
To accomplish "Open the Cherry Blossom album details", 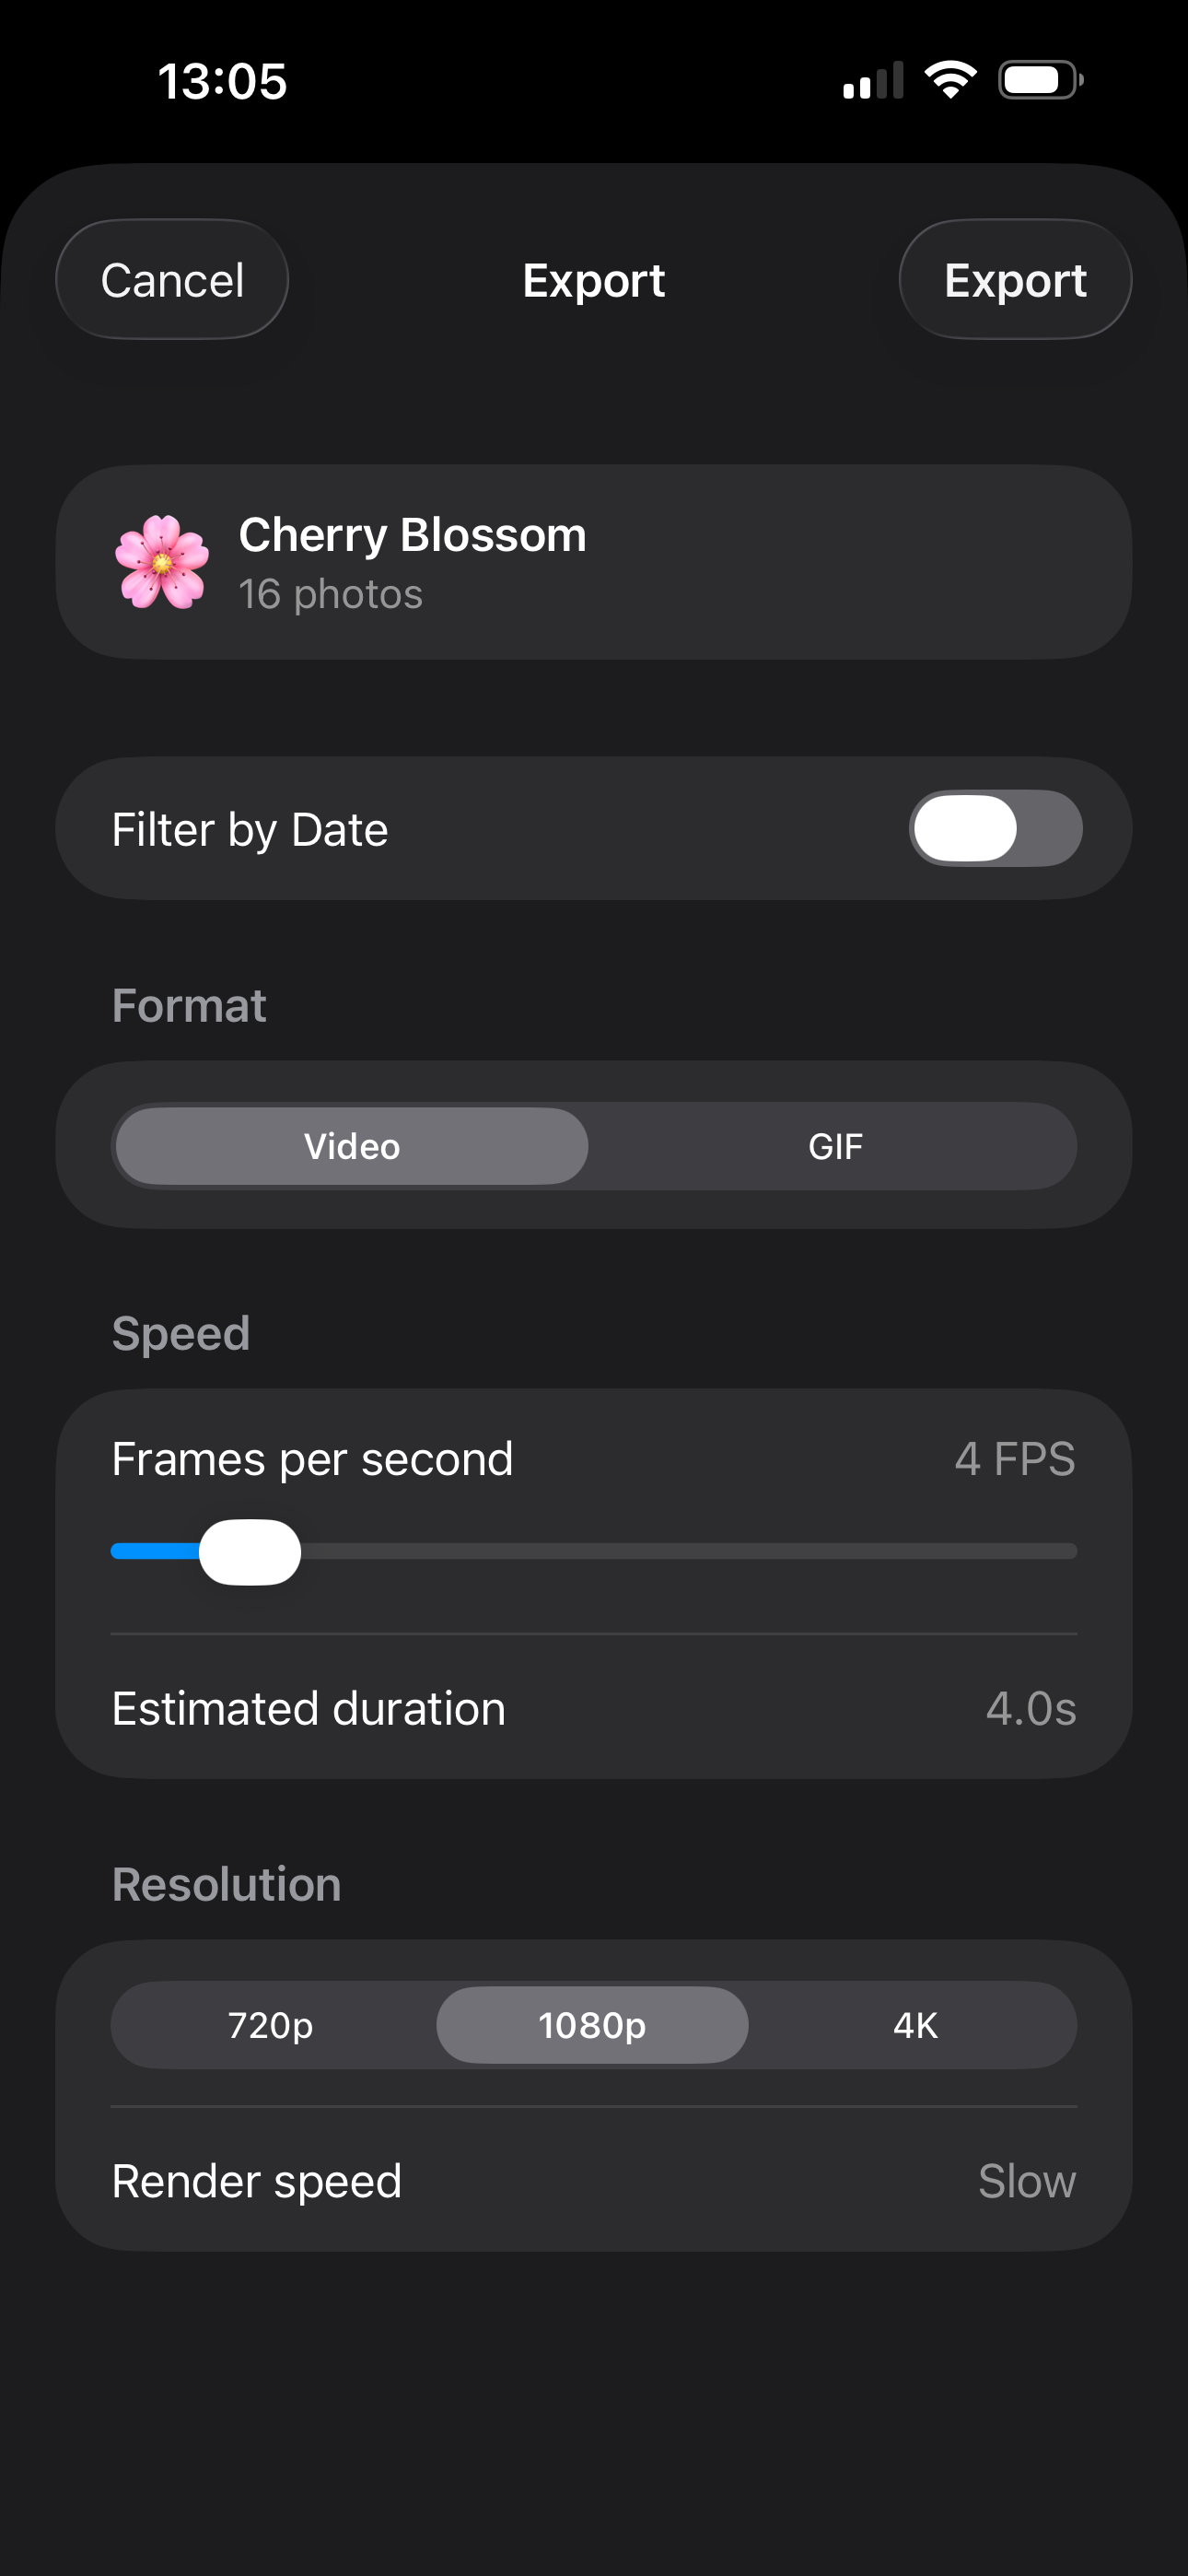I will click(x=594, y=560).
